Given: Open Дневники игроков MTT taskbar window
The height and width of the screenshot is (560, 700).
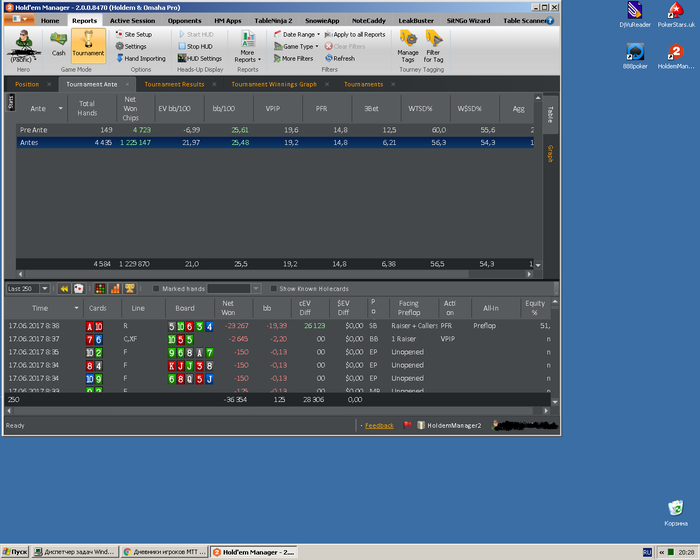Looking at the screenshot, I should [x=165, y=552].
